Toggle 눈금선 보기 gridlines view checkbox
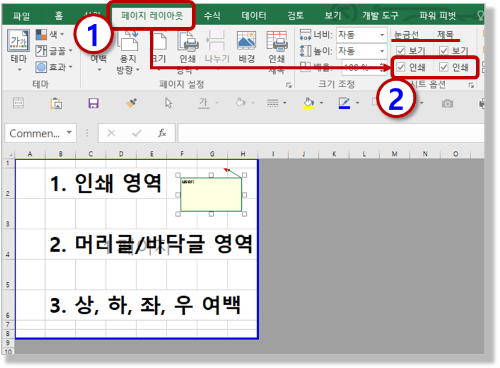Viewport: 500px width, 368px height. [400, 51]
